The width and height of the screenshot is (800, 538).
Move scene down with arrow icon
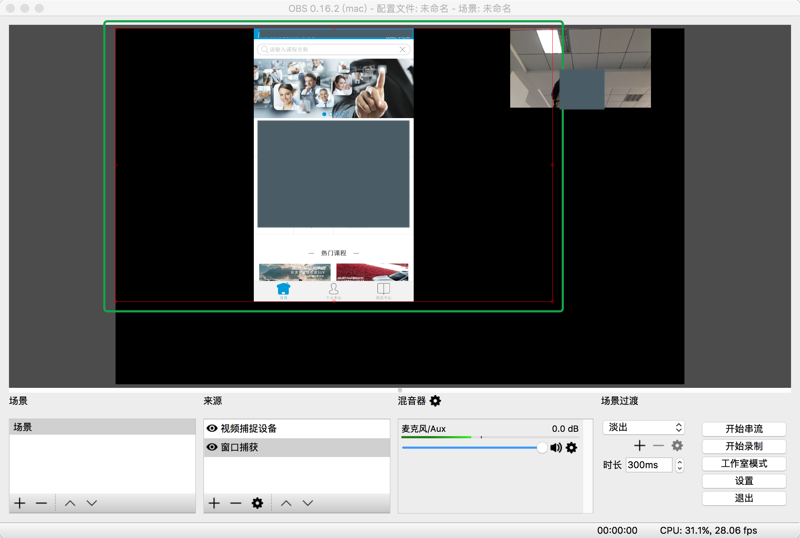pos(91,503)
